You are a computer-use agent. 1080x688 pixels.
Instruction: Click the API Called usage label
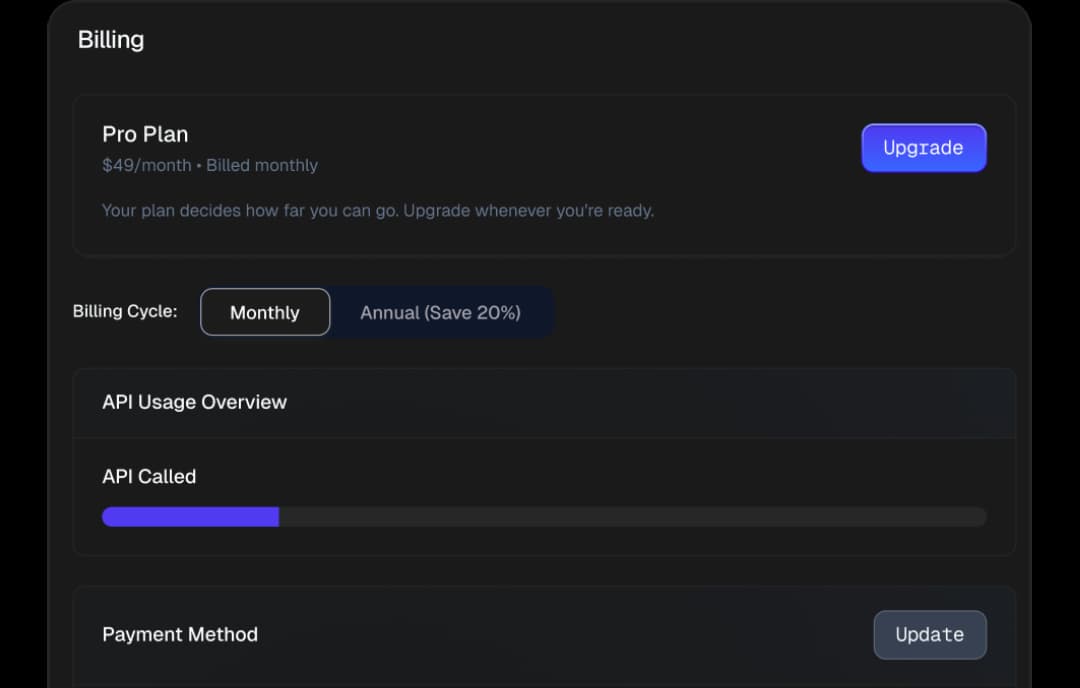pos(149,476)
